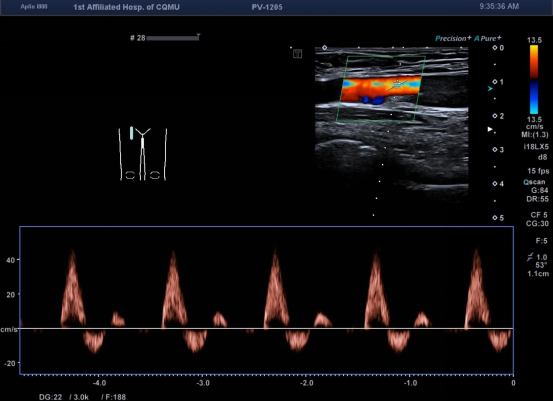Open the PV-1205 preset label

[x=267, y=7]
